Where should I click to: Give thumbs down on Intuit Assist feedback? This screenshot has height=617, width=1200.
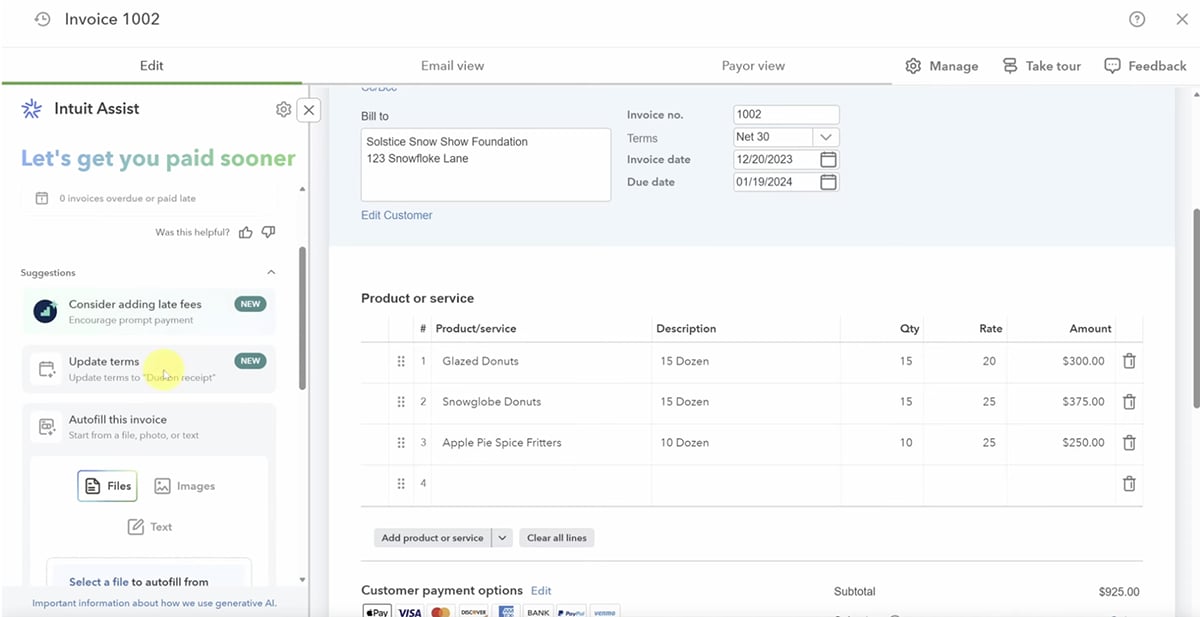tap(268, 231)
